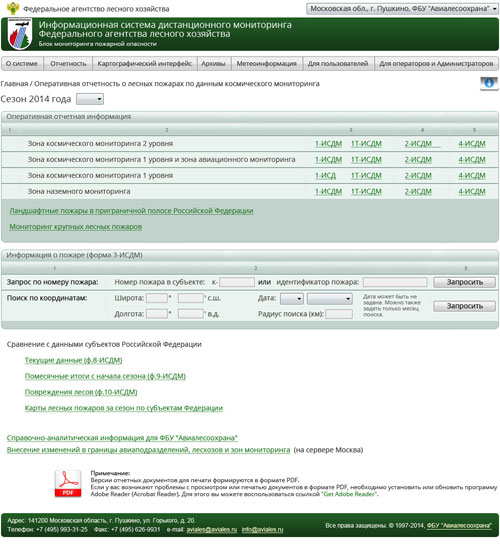Open 'Мониторинг крупных лесных пожаров' link

tap(76, 227)
